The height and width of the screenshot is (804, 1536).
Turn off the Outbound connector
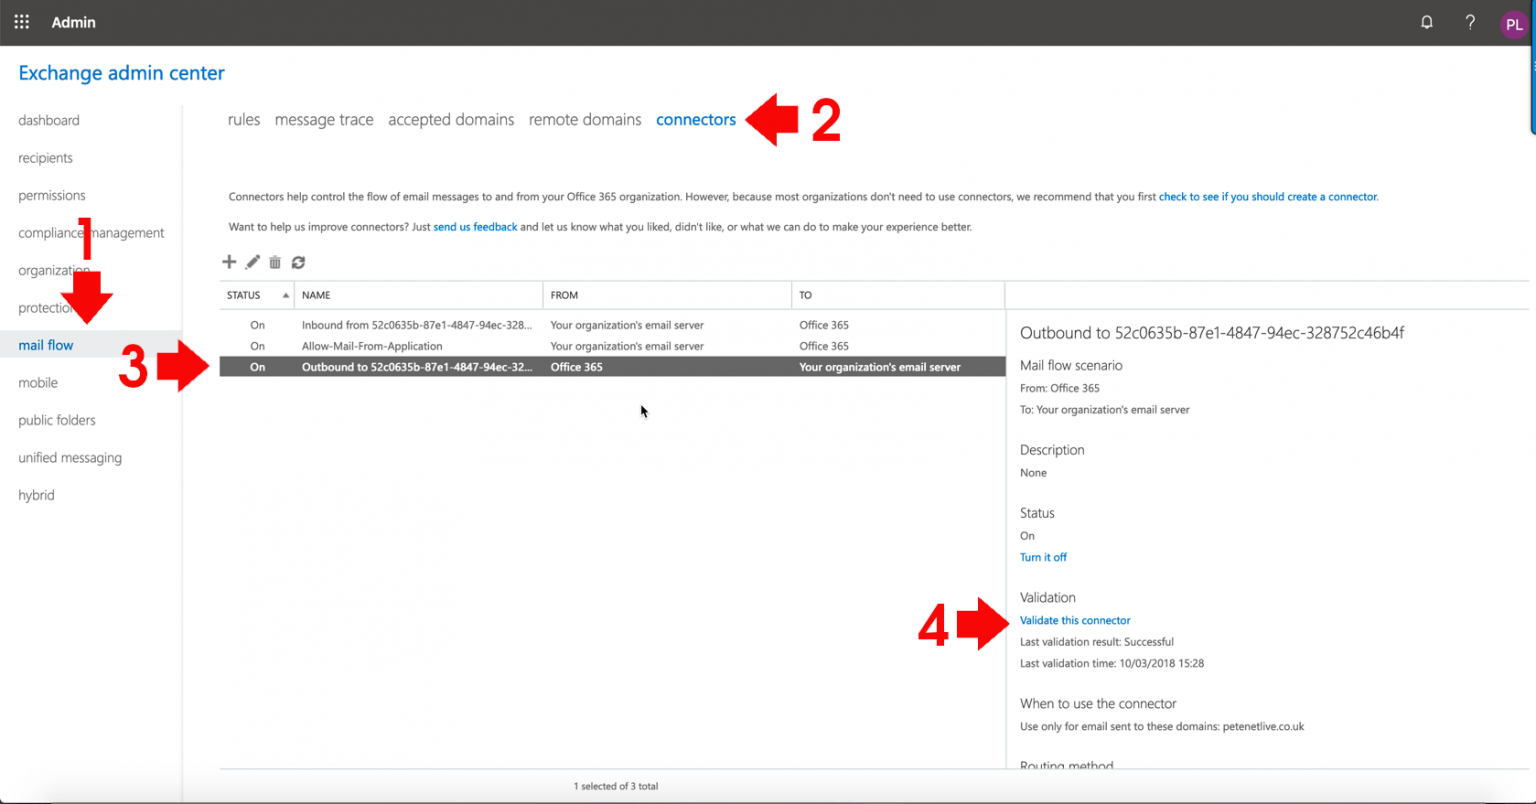1043,557
